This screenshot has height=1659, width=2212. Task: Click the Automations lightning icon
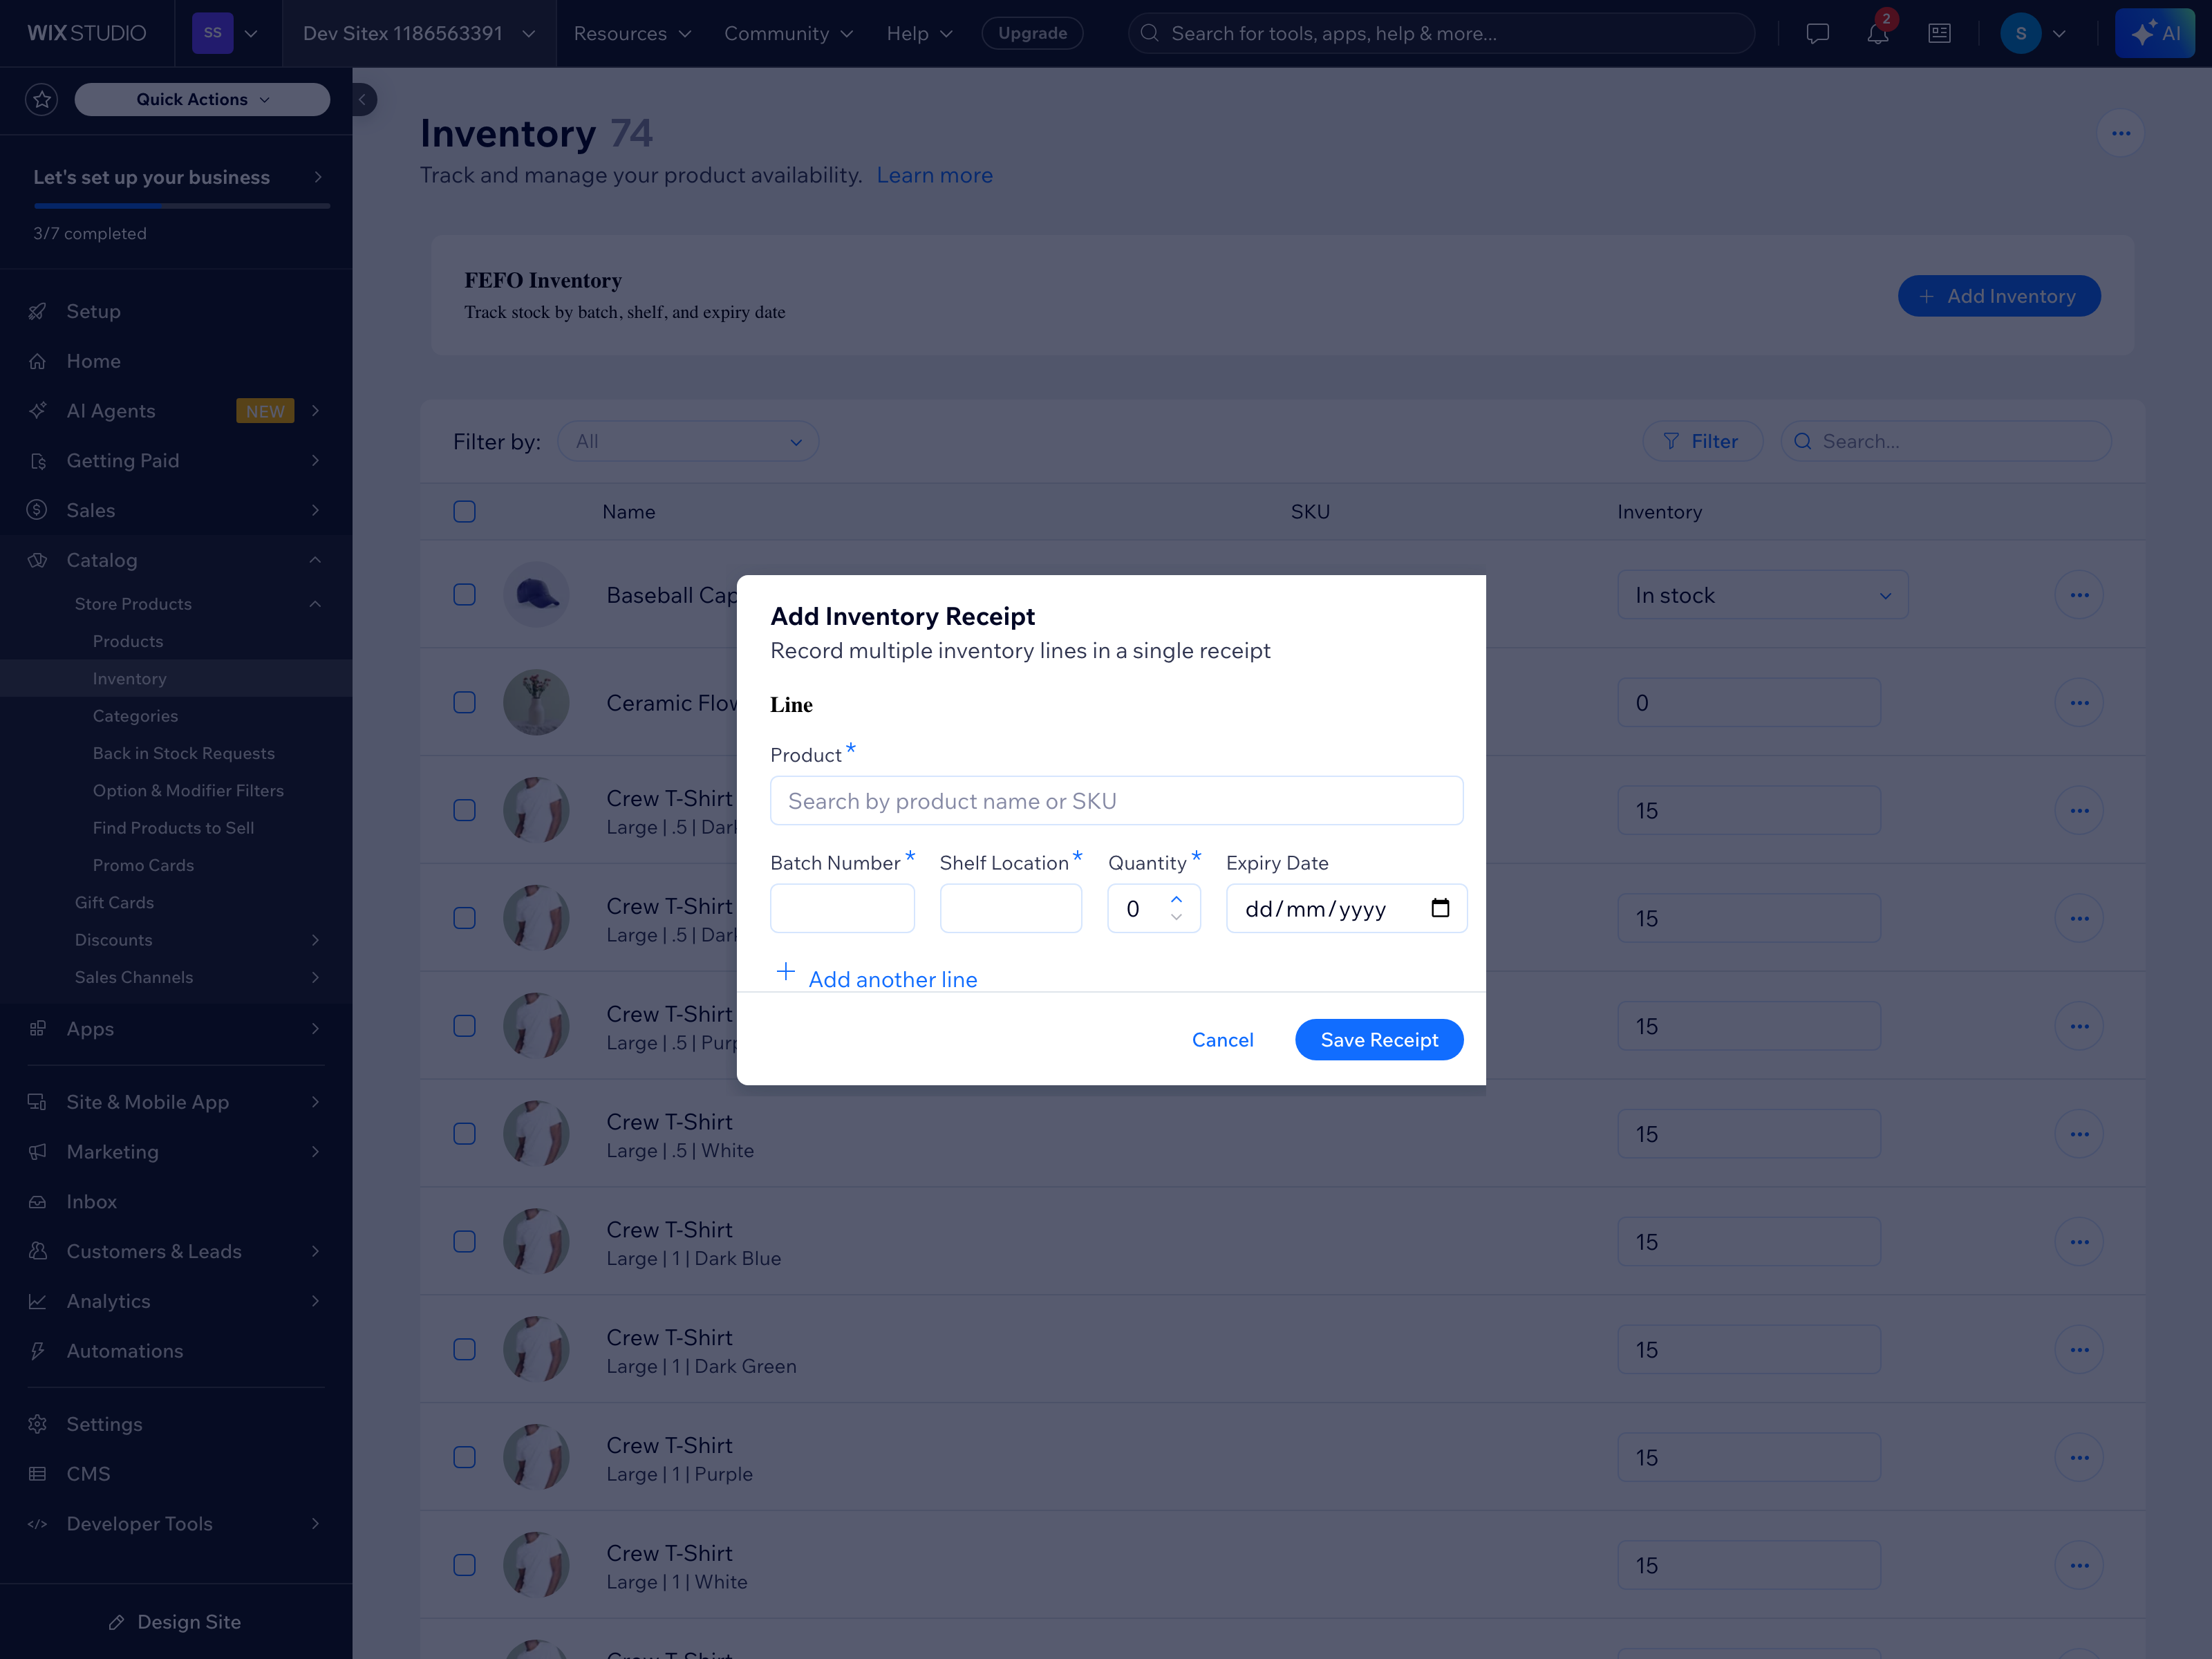coord(38,1351)
